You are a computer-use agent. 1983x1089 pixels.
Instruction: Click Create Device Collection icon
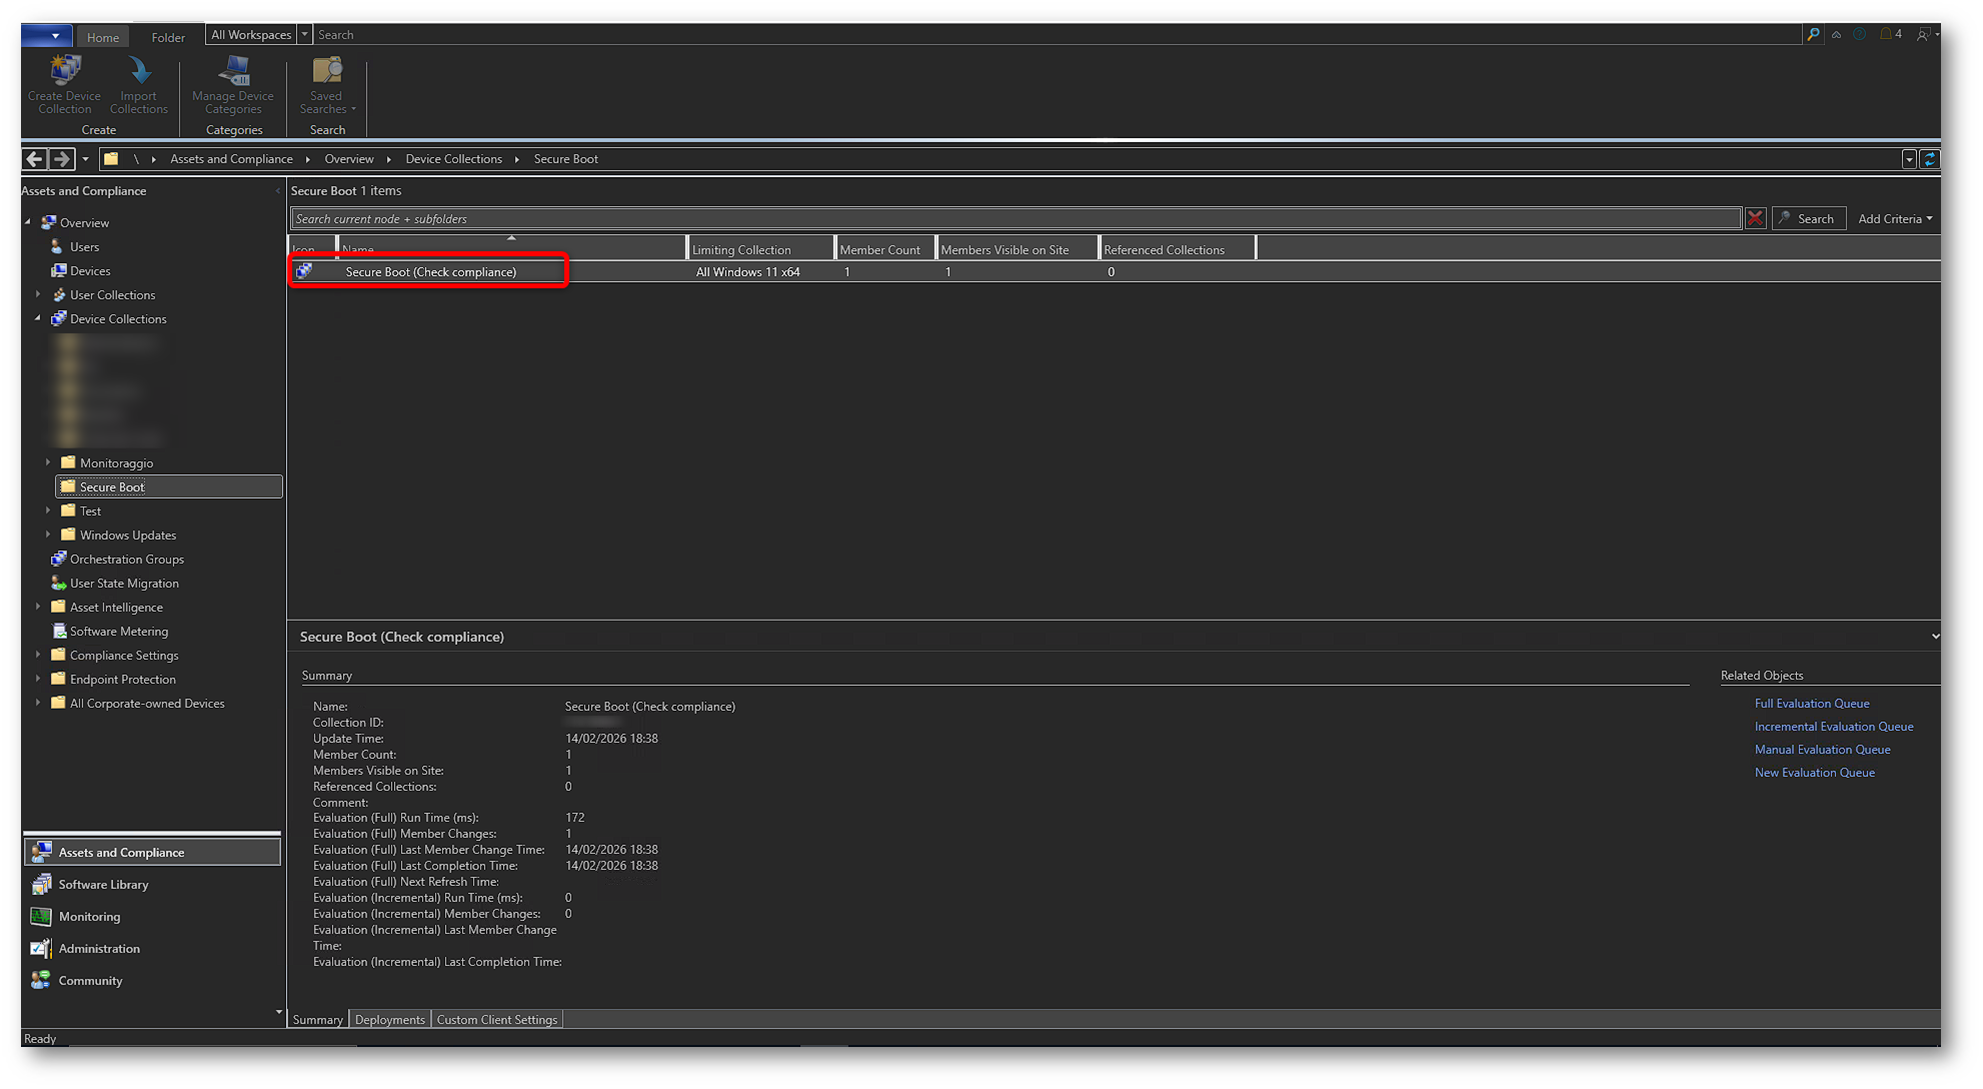point(65,84)
